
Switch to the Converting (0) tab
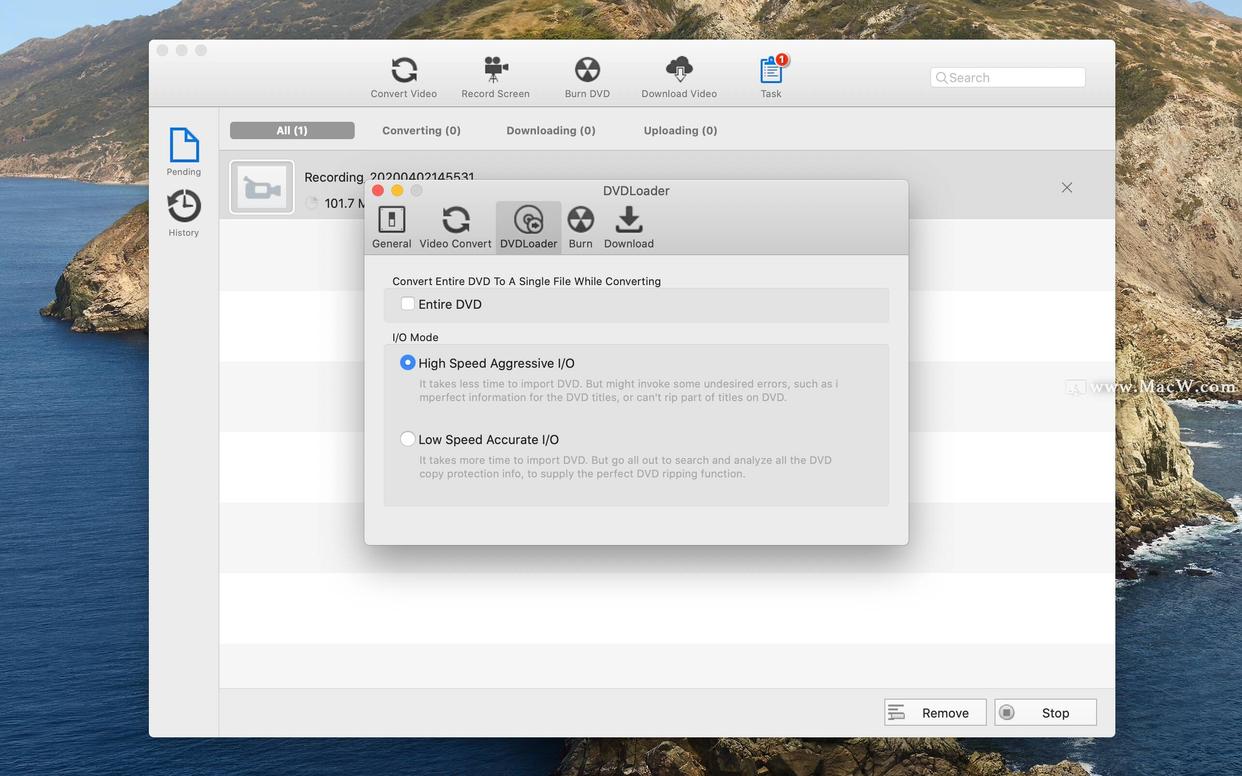(x=421, y=131)
